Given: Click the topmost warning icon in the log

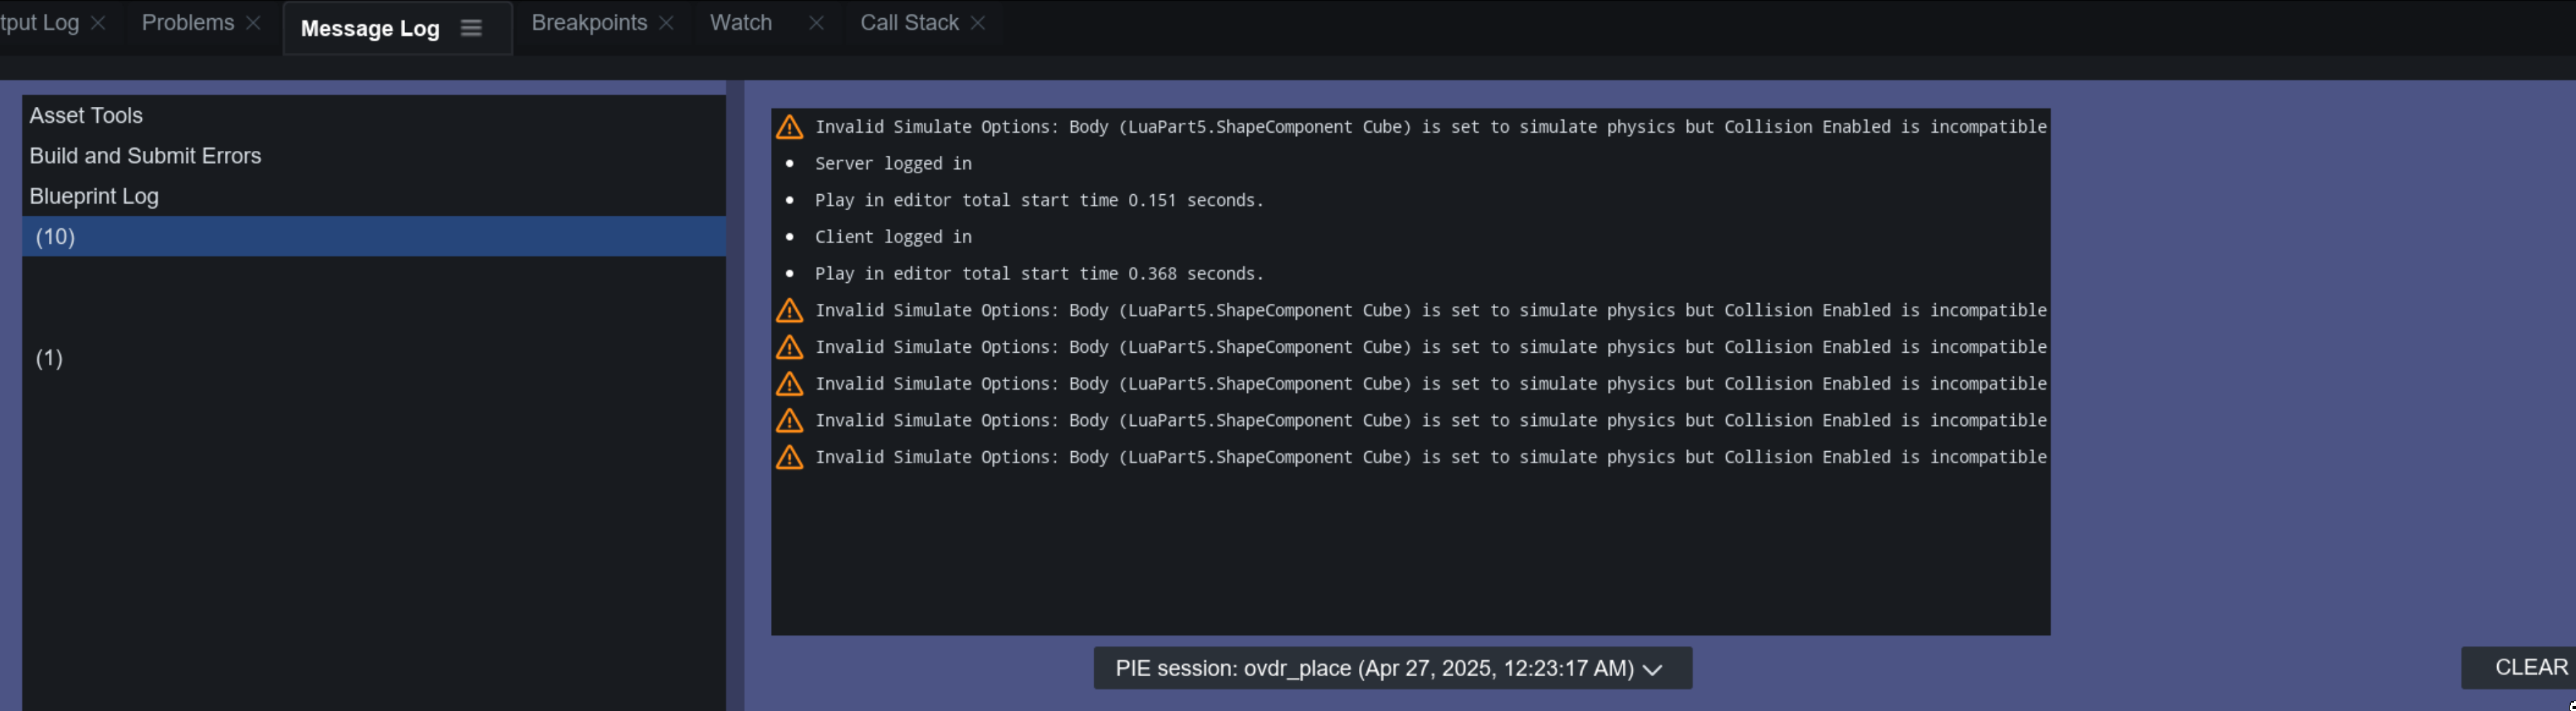Looking at the screenshot, I should pos(789,127).
